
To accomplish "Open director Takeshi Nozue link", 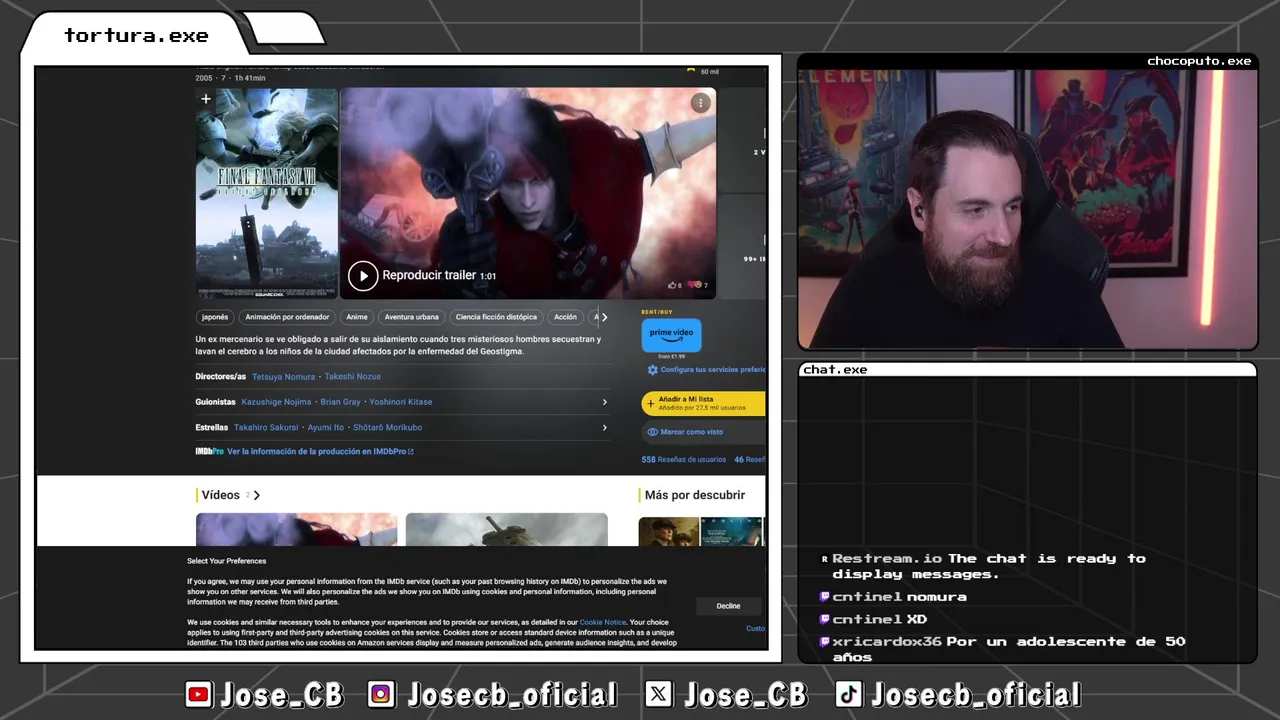I will click(x=353, y=377).
